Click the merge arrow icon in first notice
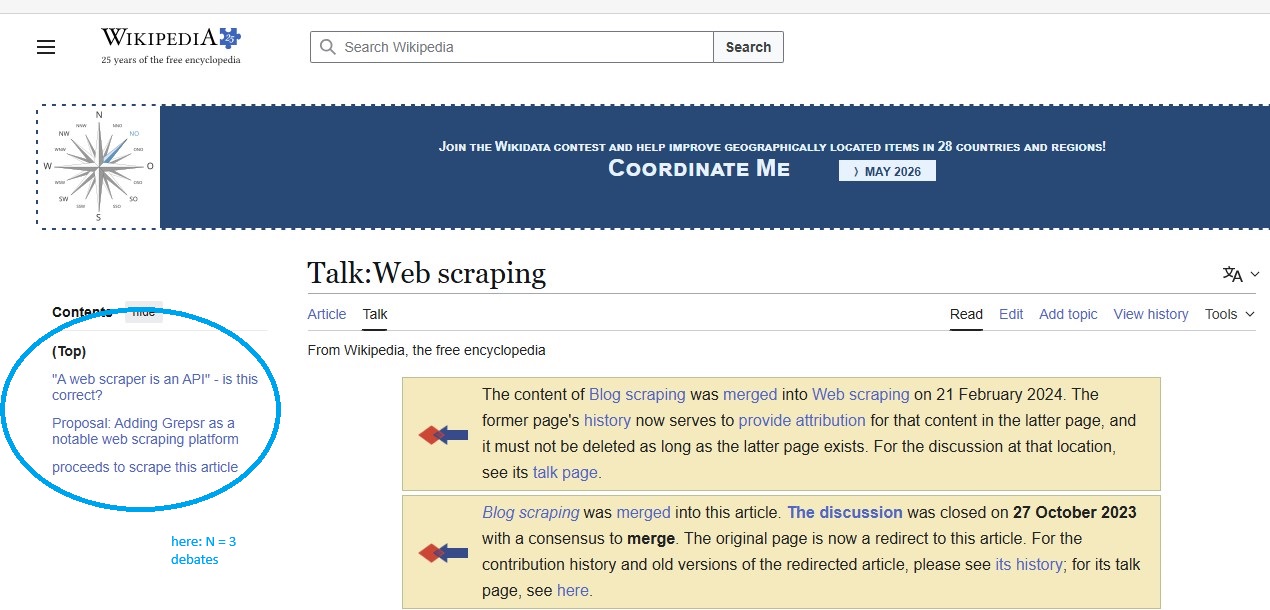 pos(443,434)
